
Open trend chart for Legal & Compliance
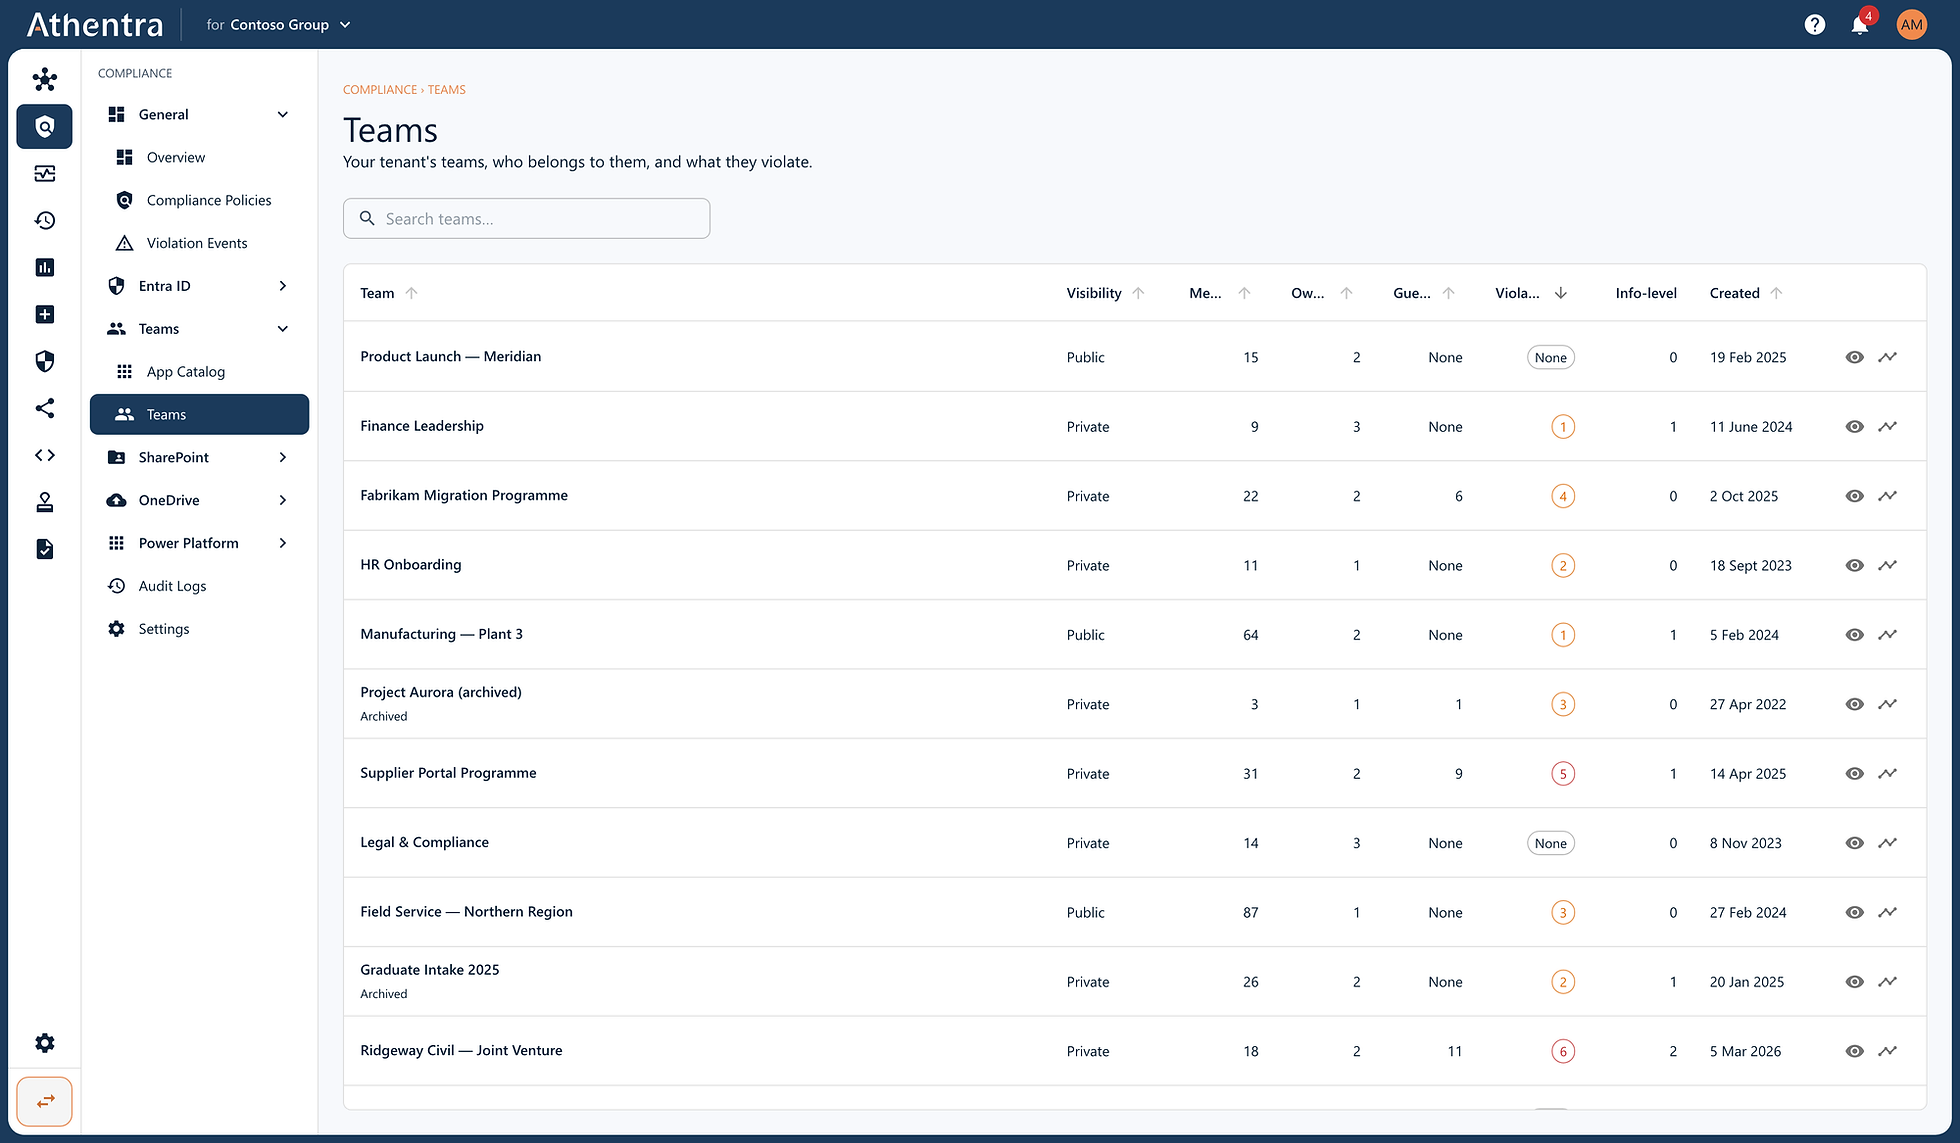pos(1887,843)
